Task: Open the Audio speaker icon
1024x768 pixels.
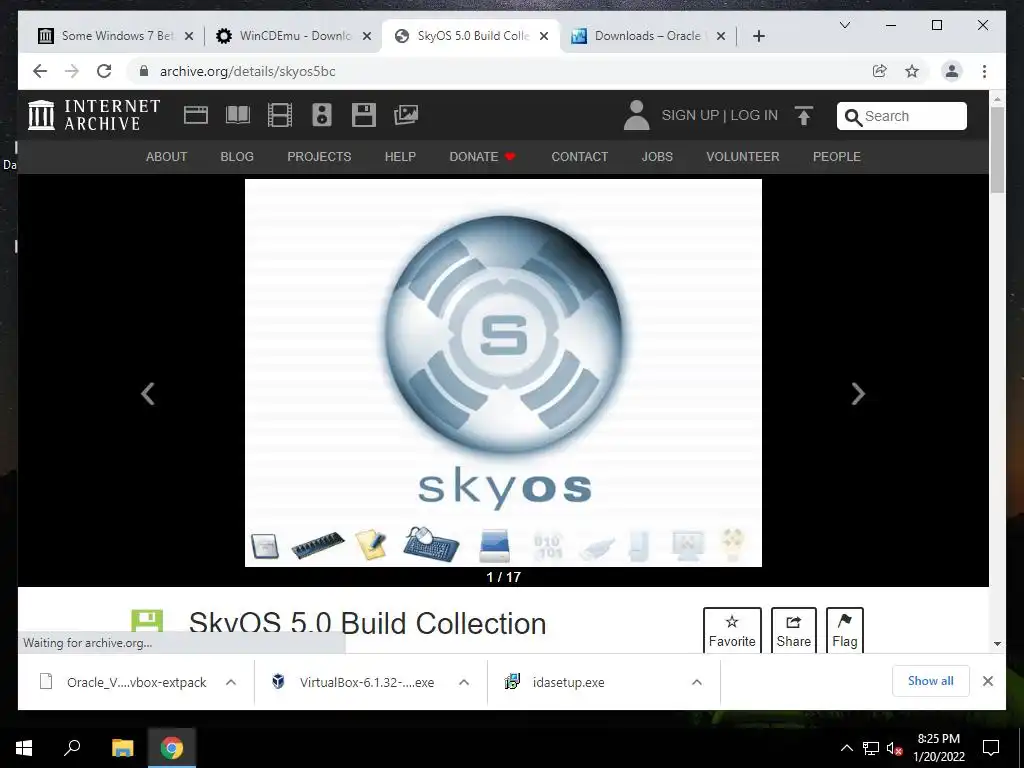Action: pyautogui.click(x=322, y=115)
